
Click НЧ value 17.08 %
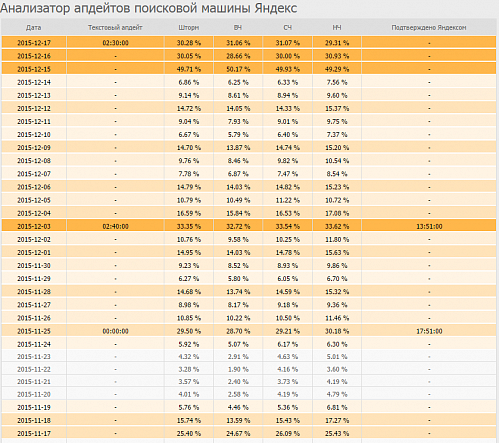337,213
